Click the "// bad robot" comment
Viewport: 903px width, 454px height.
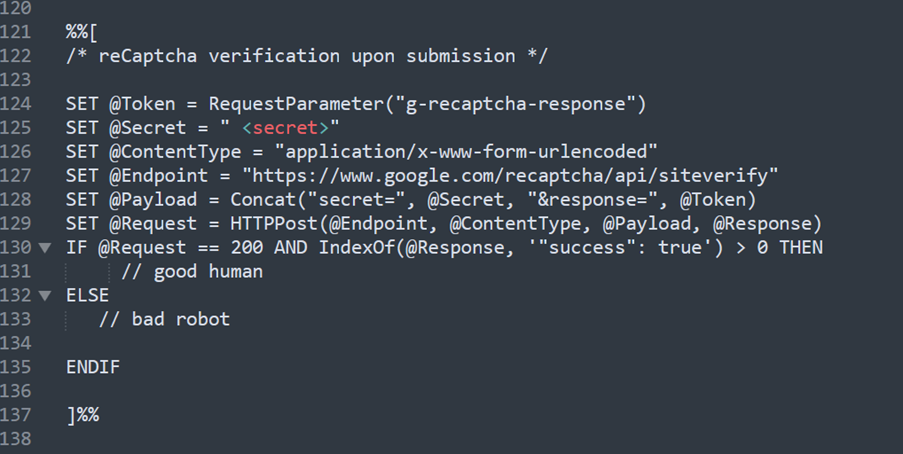click(164, 319)
